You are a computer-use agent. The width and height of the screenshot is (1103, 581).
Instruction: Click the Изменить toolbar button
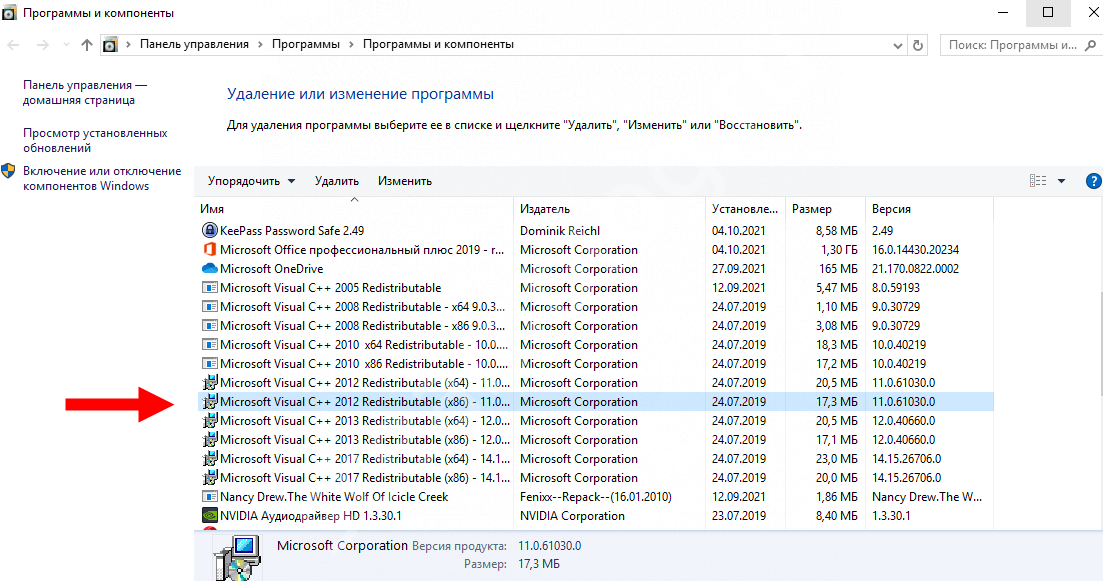pyautogui.click(x=404, y=181)
